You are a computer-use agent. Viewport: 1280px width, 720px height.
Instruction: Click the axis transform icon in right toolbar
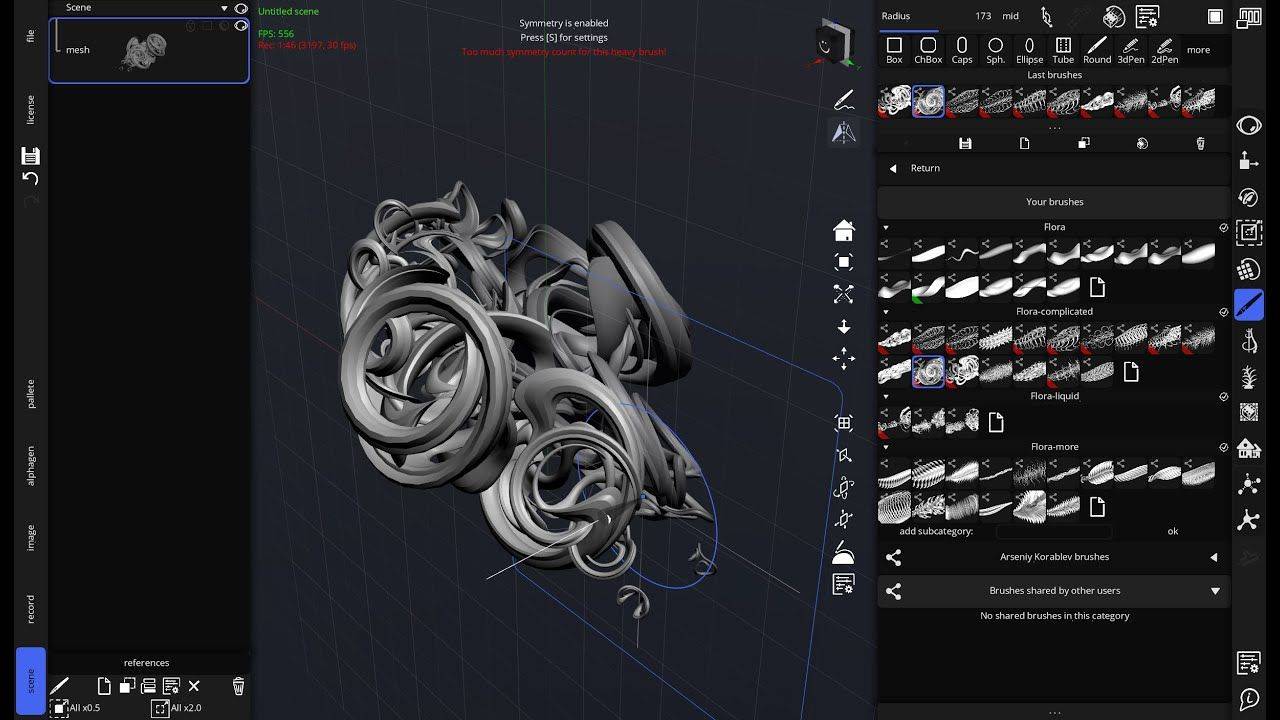point(1249,163)
